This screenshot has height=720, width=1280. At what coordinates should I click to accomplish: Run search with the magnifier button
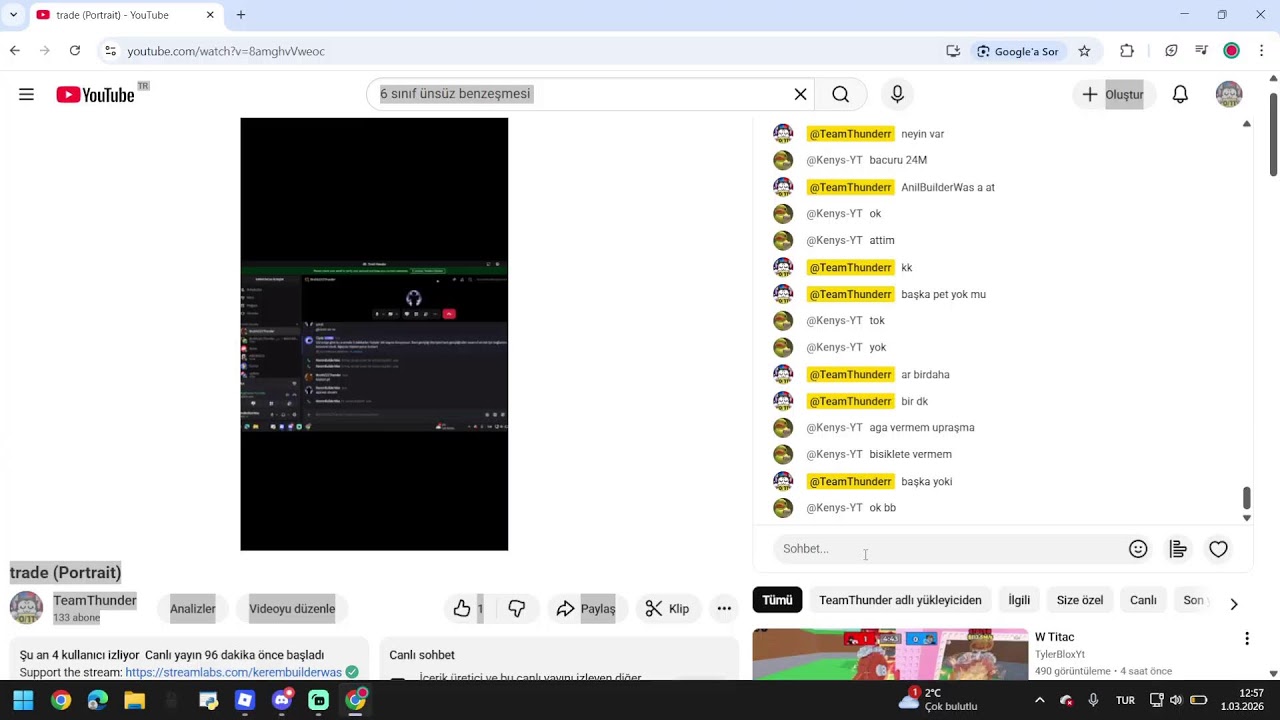point(841,94)
